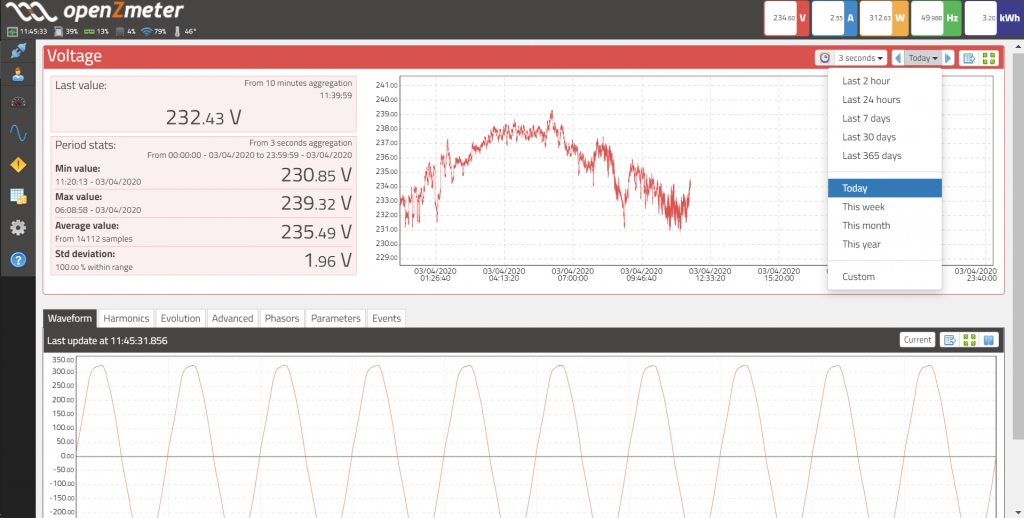The height and width of the screenshot is (518, 1024).
Task: Expand the Voltage panel with green arrows icon
Action: [989, 58]
